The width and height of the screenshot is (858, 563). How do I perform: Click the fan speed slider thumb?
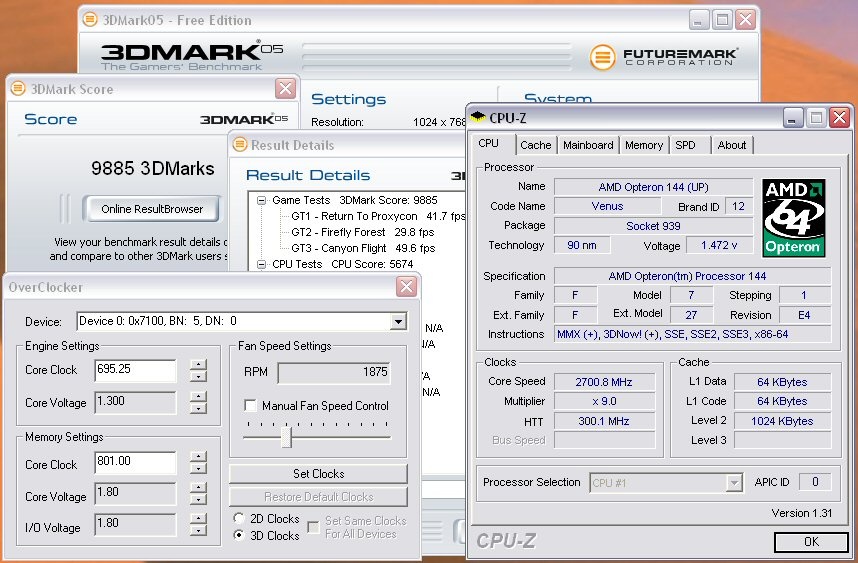point(286,437)
